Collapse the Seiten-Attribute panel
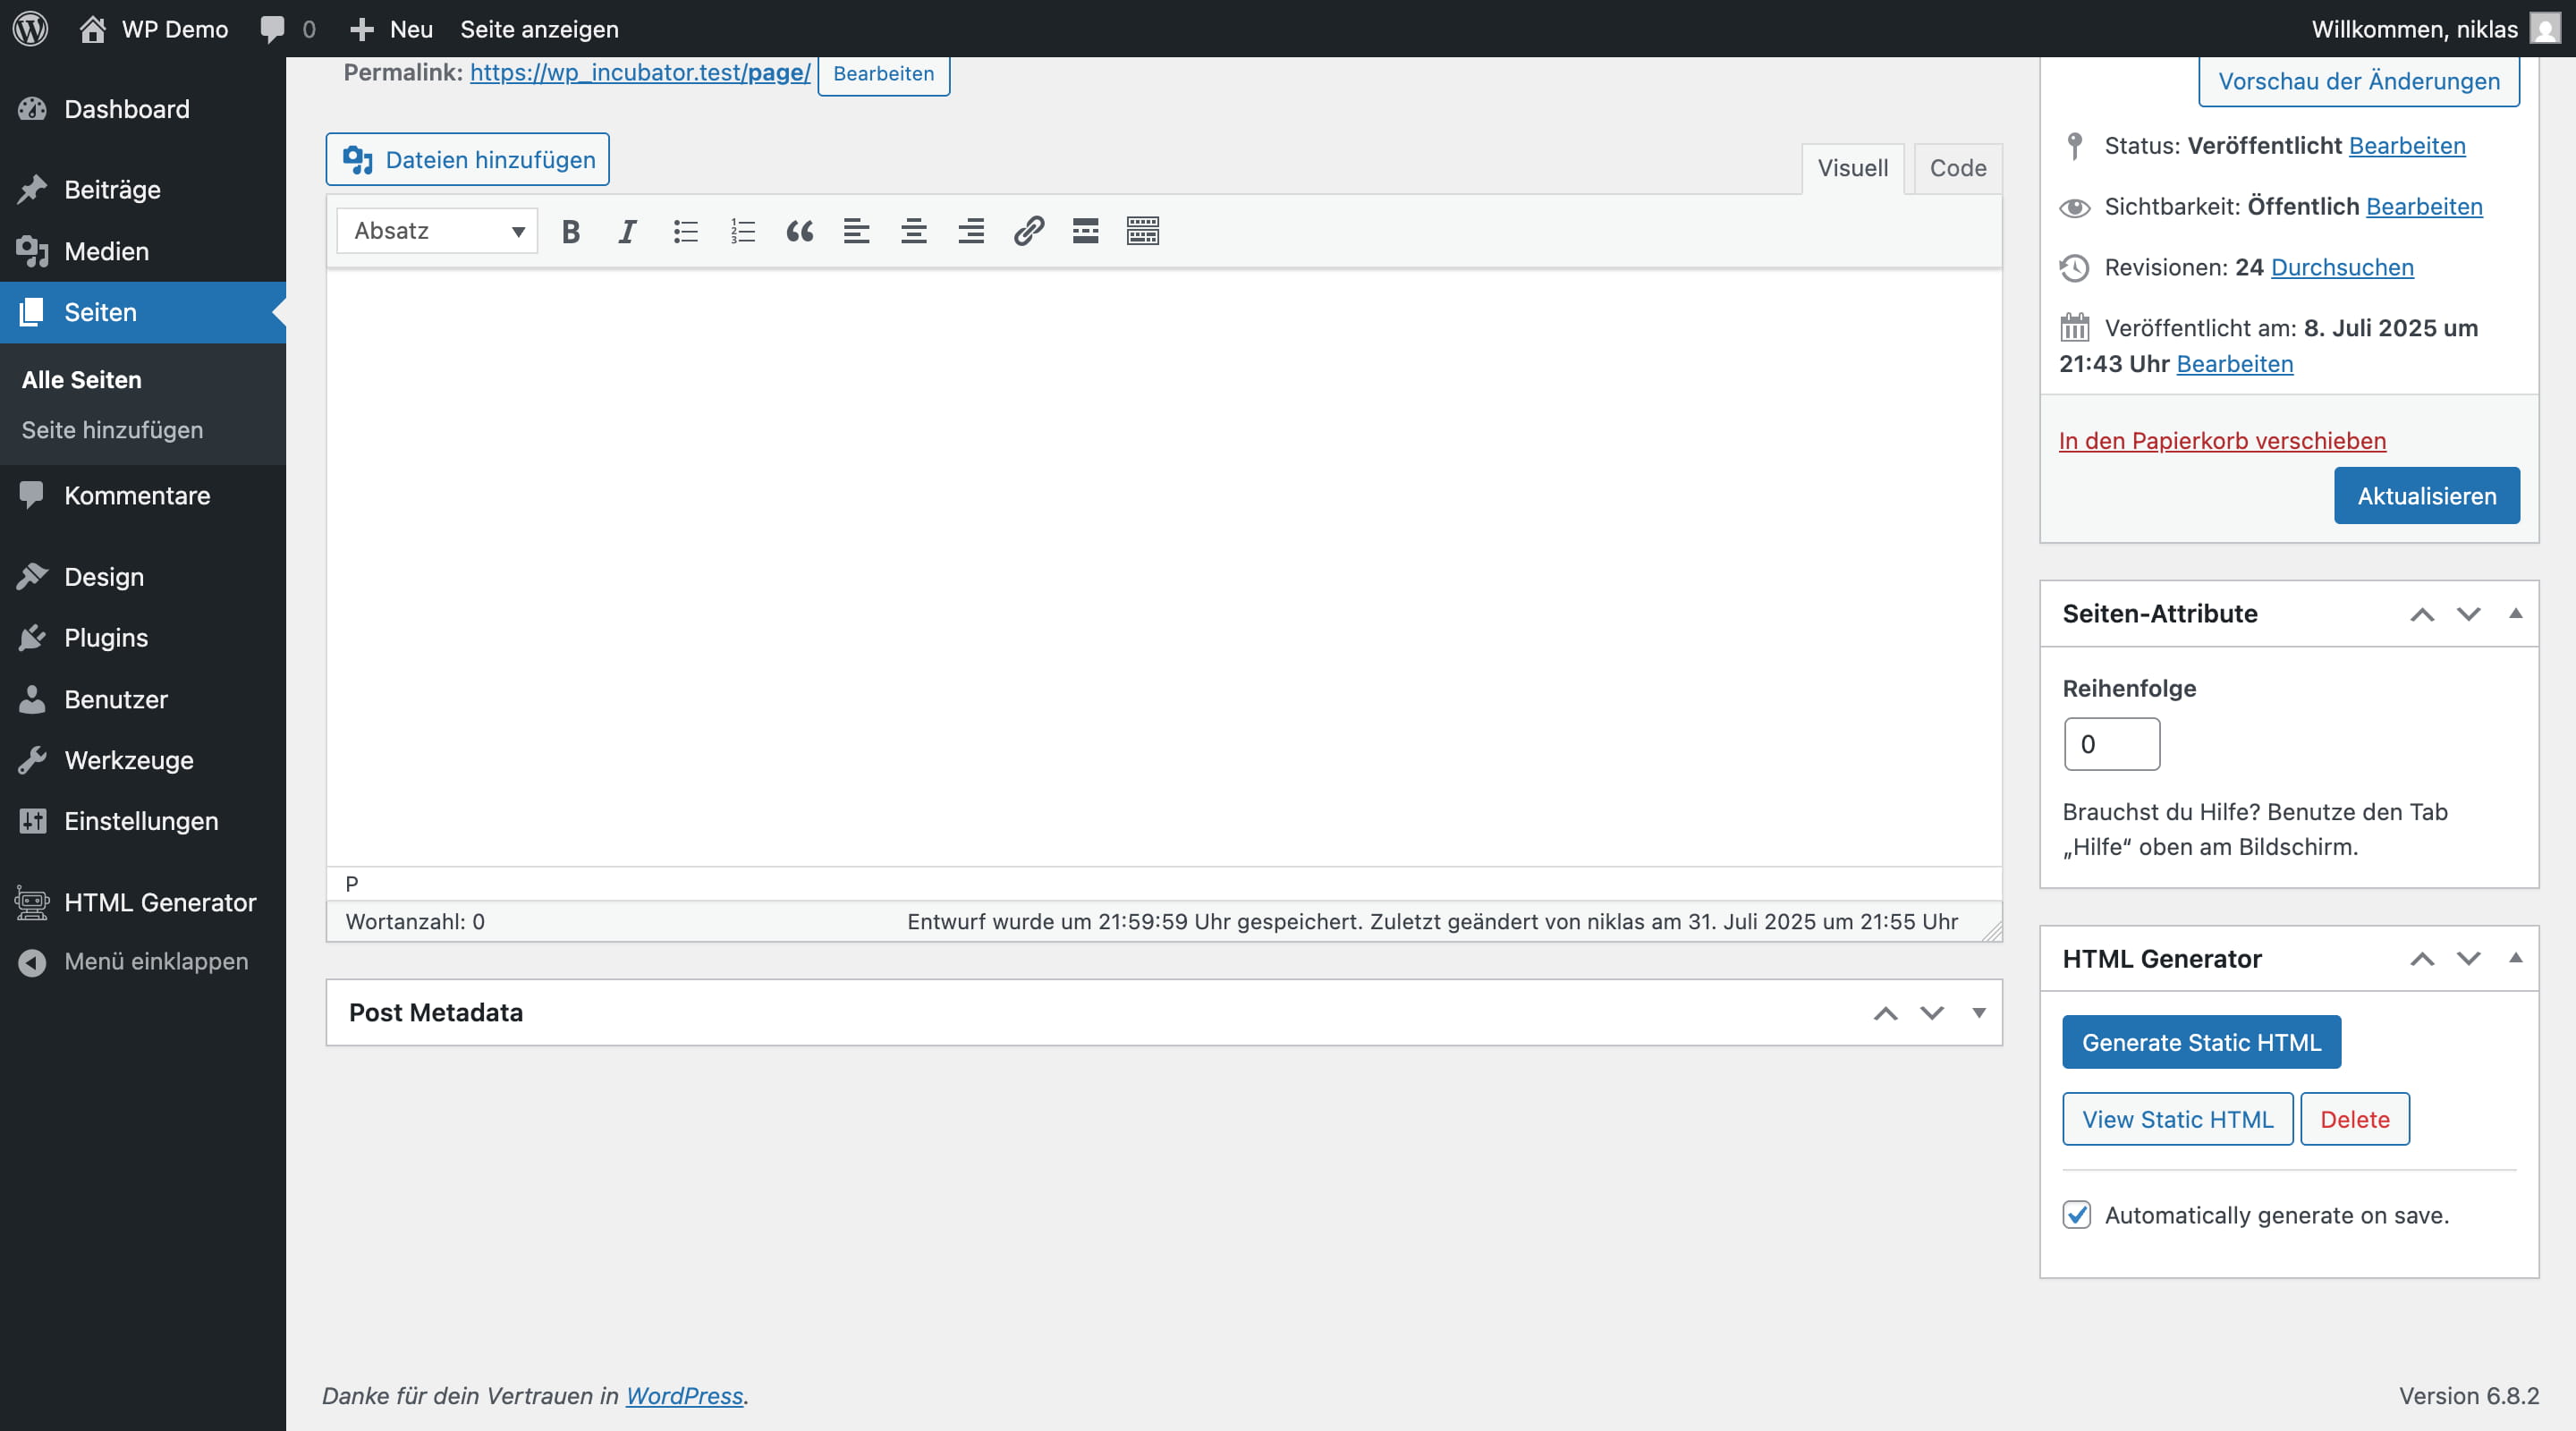The image size is (2576, 1431). pyautogui.click(x=2515, y=613)
